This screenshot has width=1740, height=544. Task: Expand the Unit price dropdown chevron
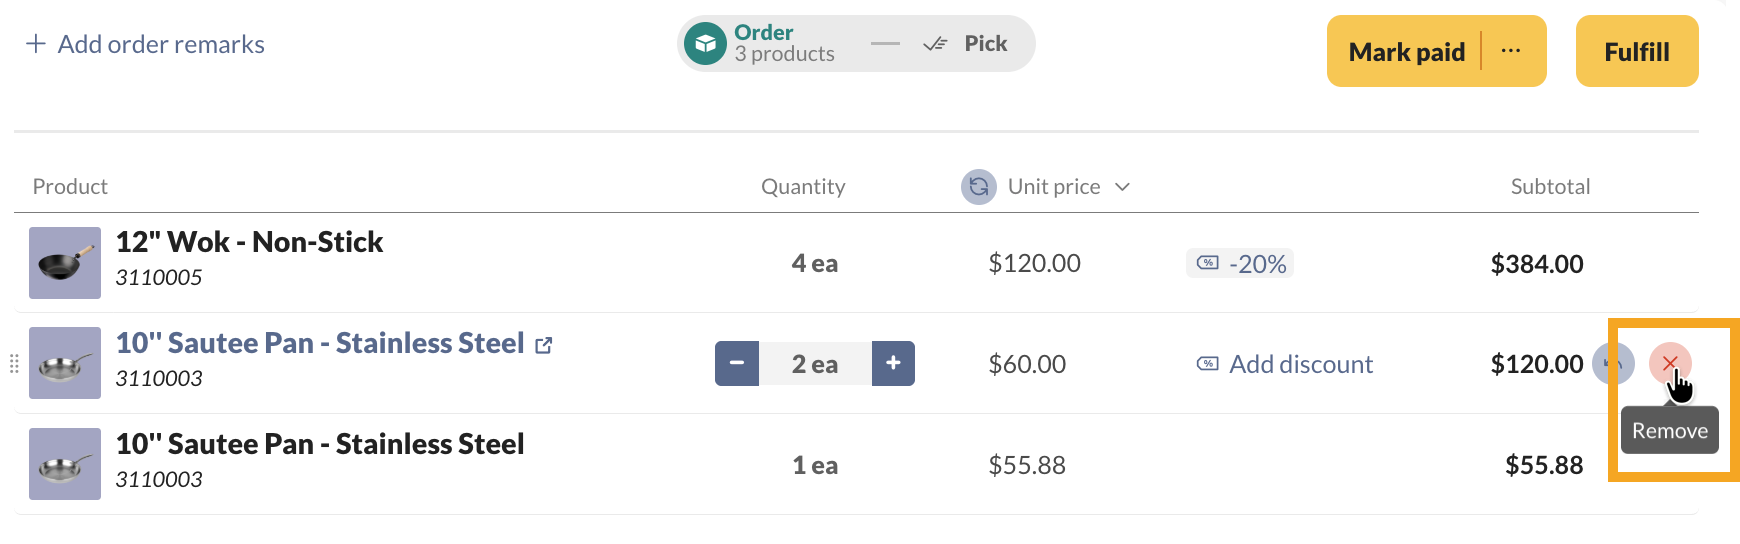[x=1122, y=187]
